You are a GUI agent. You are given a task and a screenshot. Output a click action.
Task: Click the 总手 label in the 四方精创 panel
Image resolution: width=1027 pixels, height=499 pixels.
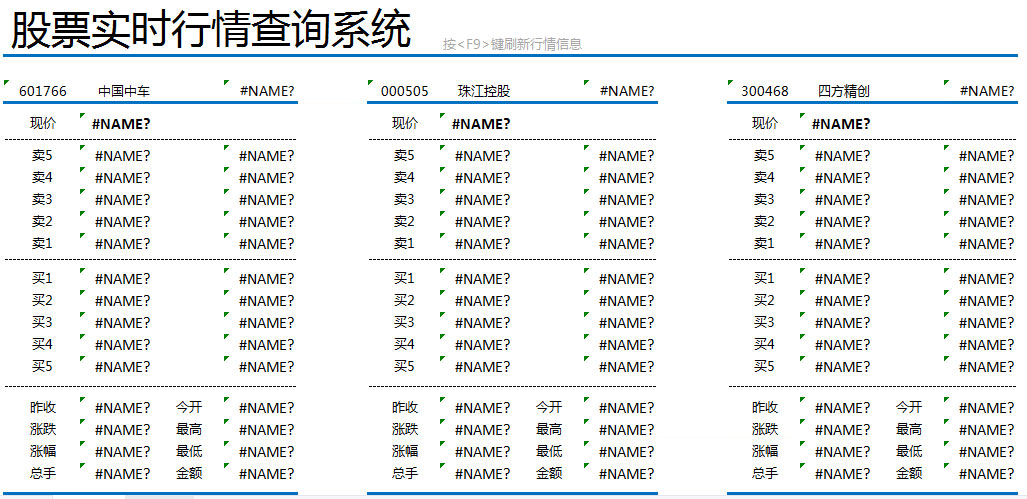coord(765,473)
